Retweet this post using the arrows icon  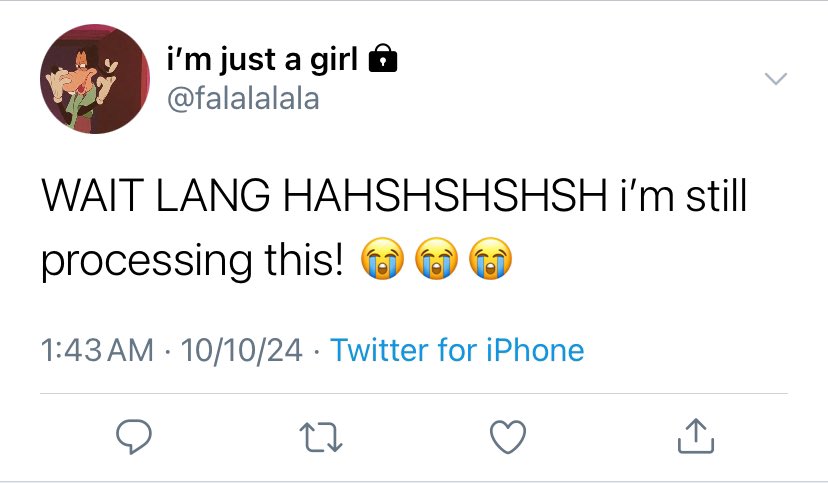321,437
